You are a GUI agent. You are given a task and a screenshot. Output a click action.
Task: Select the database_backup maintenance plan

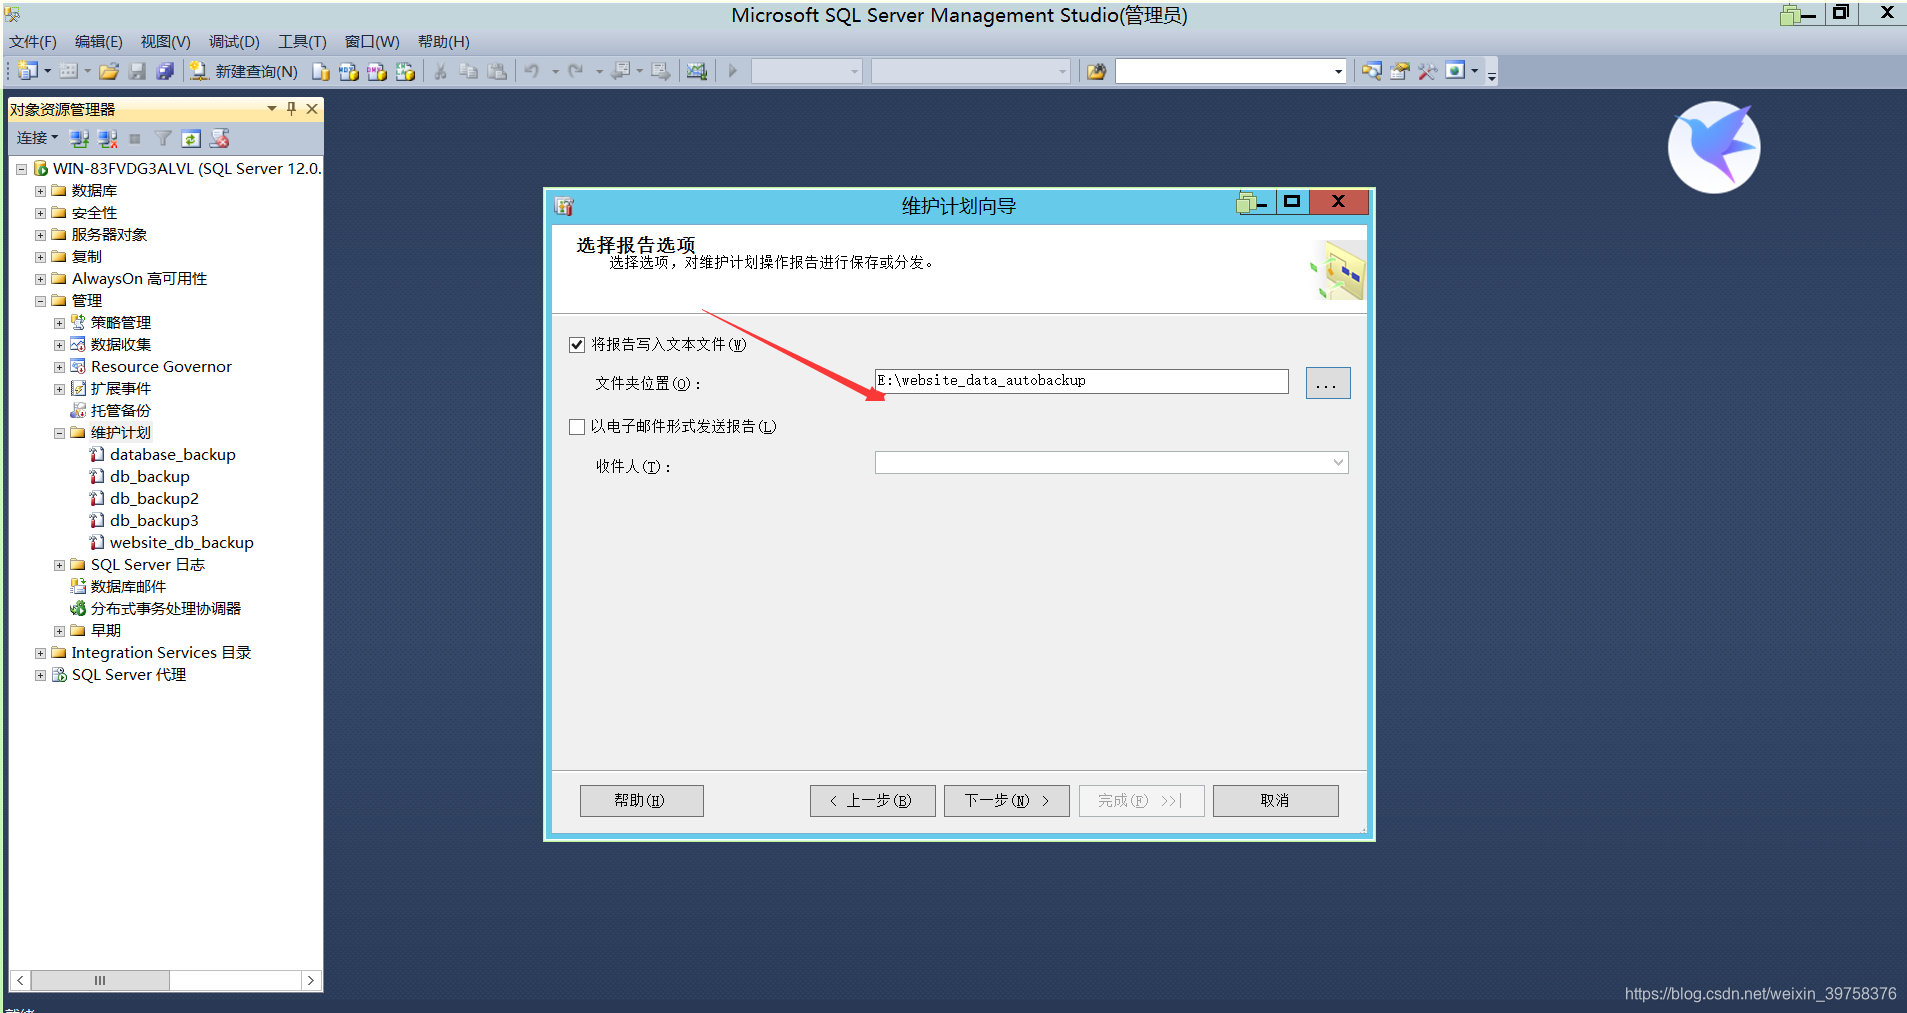[x=173, y=455]
